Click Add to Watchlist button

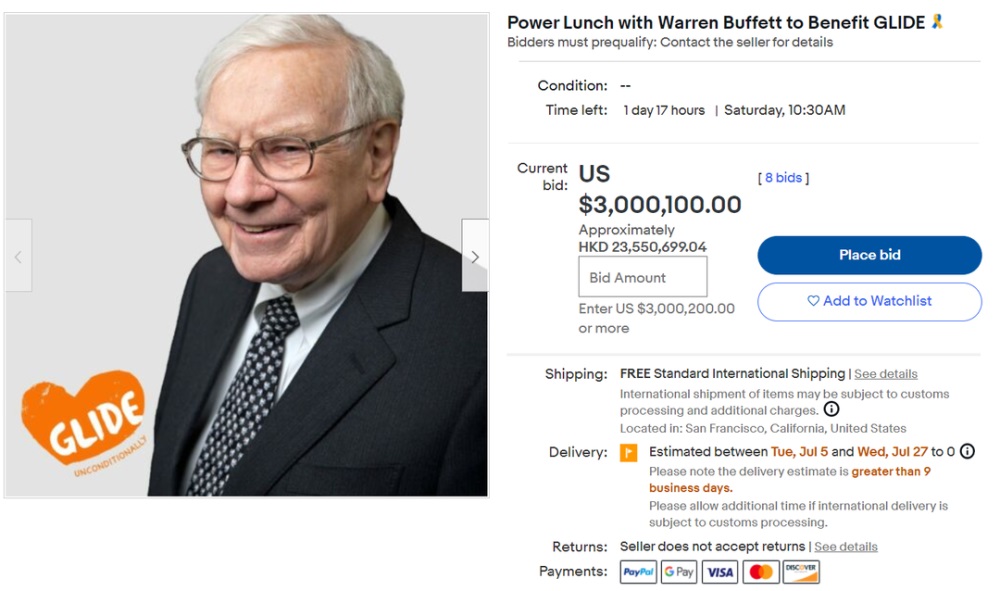(x=869, y=301)
